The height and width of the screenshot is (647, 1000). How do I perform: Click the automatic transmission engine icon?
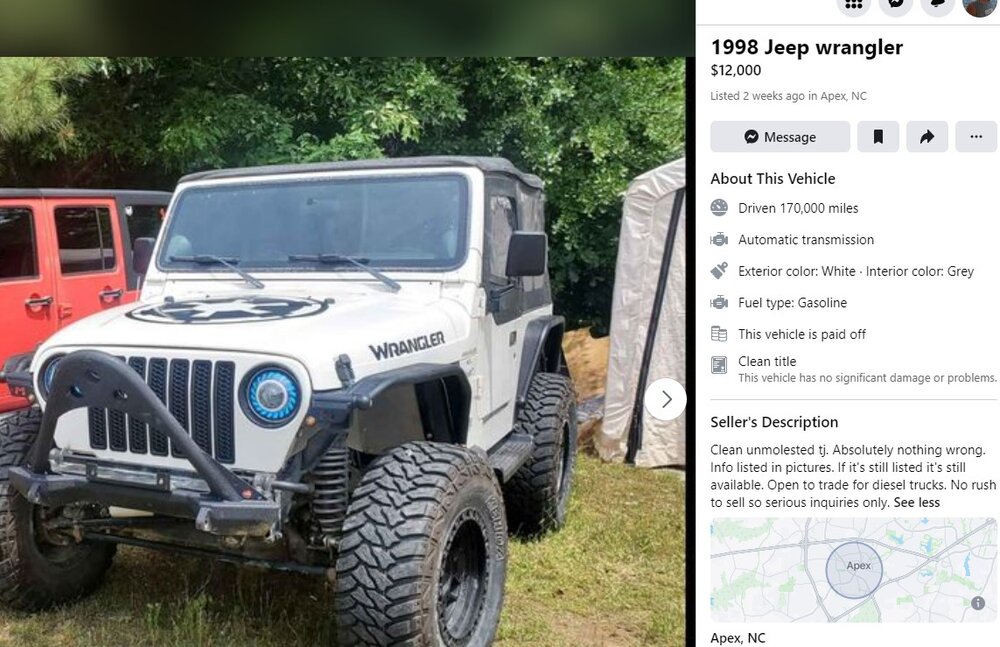click(x=719, y=239)
